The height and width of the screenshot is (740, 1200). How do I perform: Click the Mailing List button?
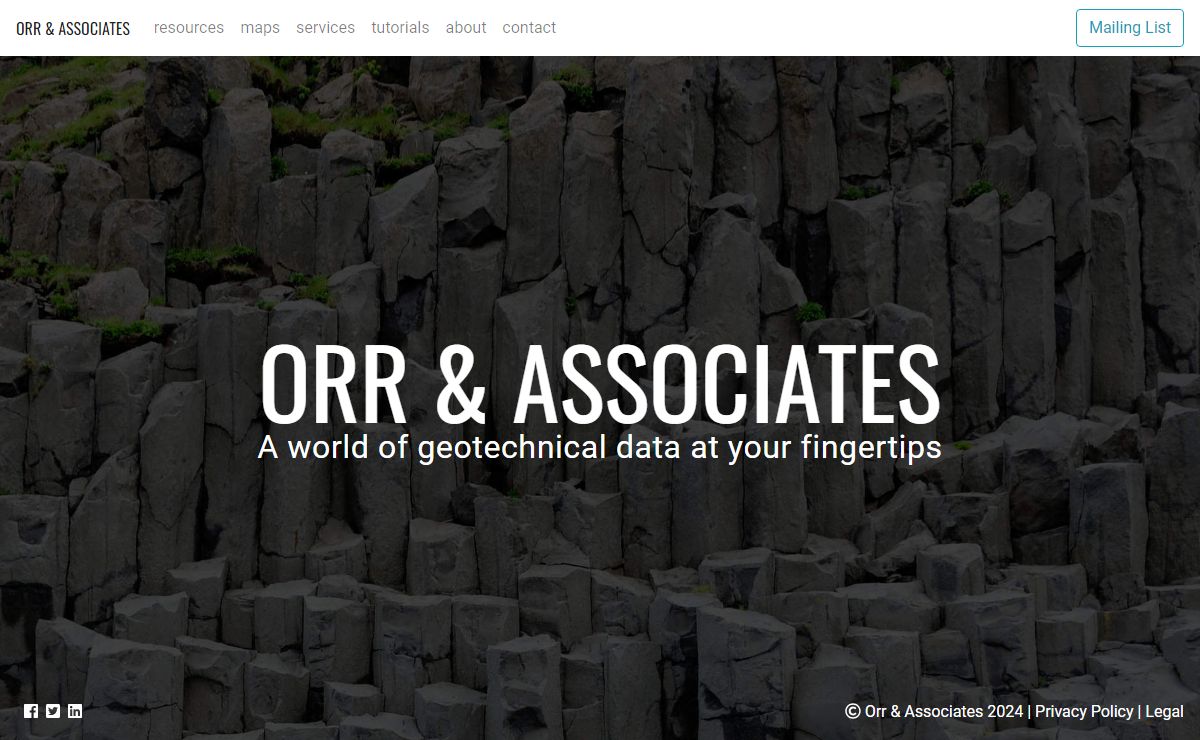(x=1130, y=28)
